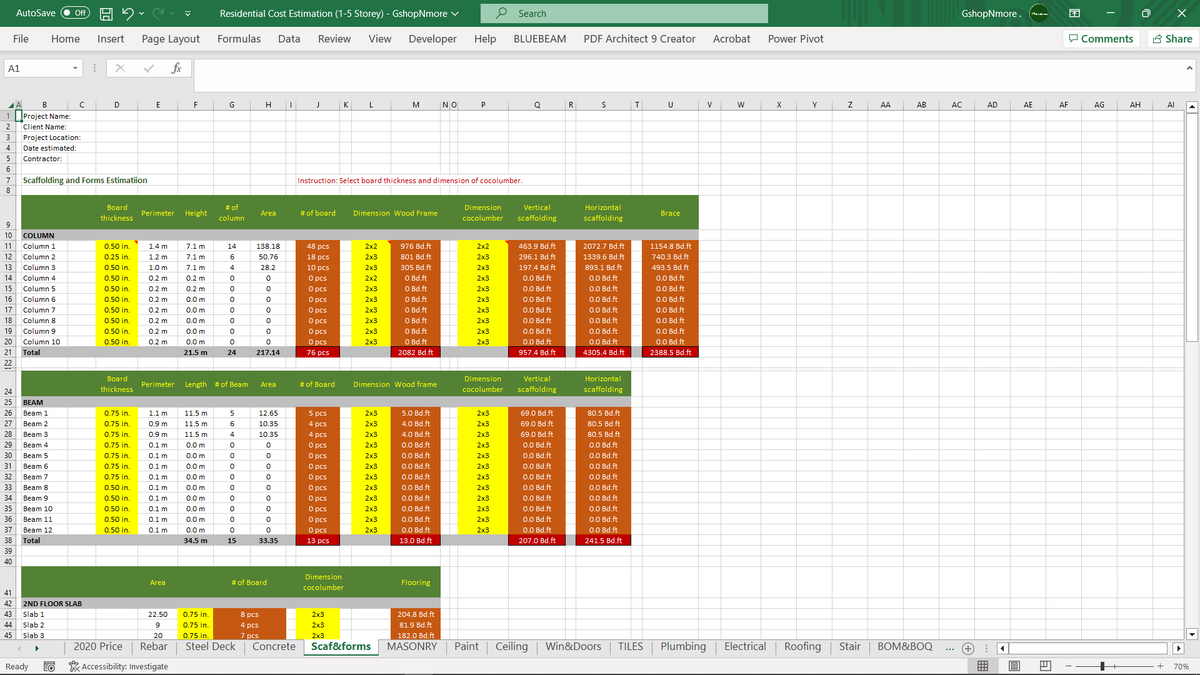Open the Page Layout tab
This screenshot has width=1200, height=675.
(171, 39)
